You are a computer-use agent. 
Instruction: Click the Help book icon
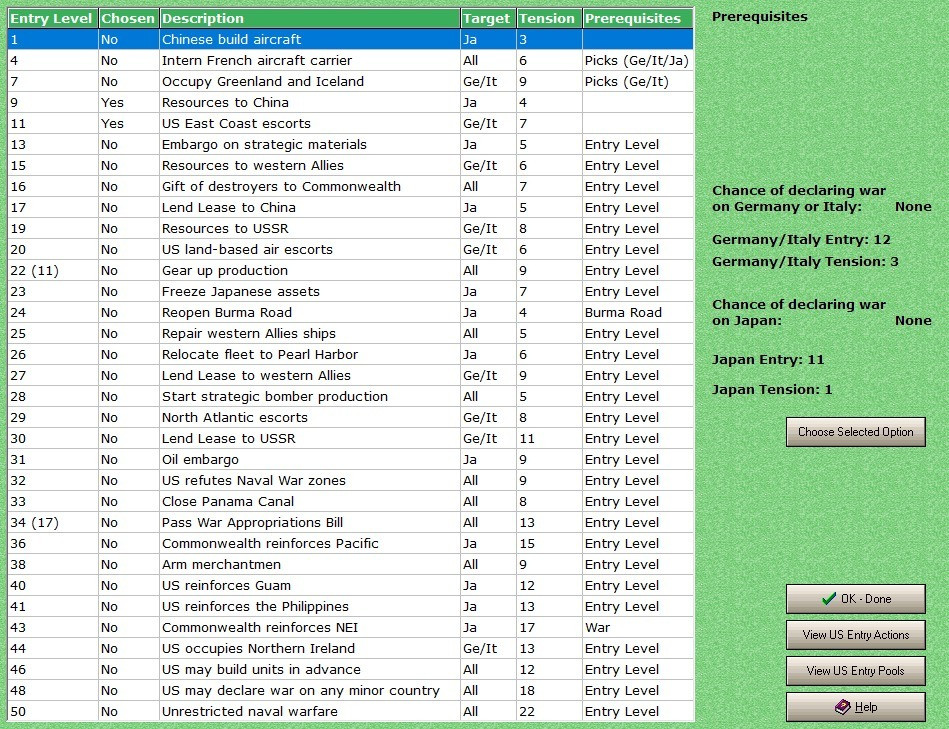click(x=842, y=707)
